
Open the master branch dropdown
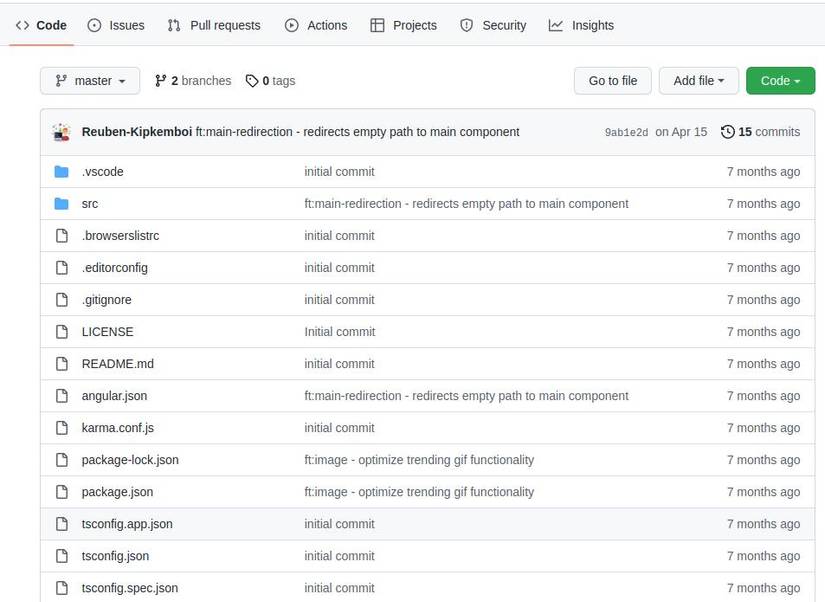click(x=89, y=81)
